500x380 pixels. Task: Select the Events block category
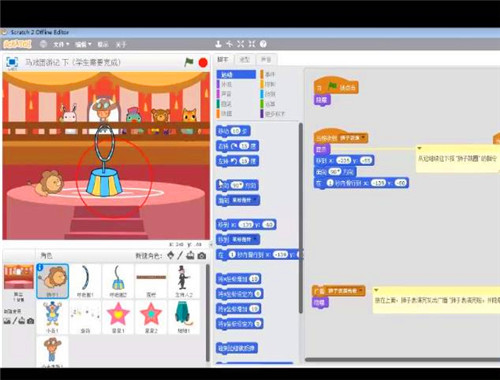click(x=270, y=74)
